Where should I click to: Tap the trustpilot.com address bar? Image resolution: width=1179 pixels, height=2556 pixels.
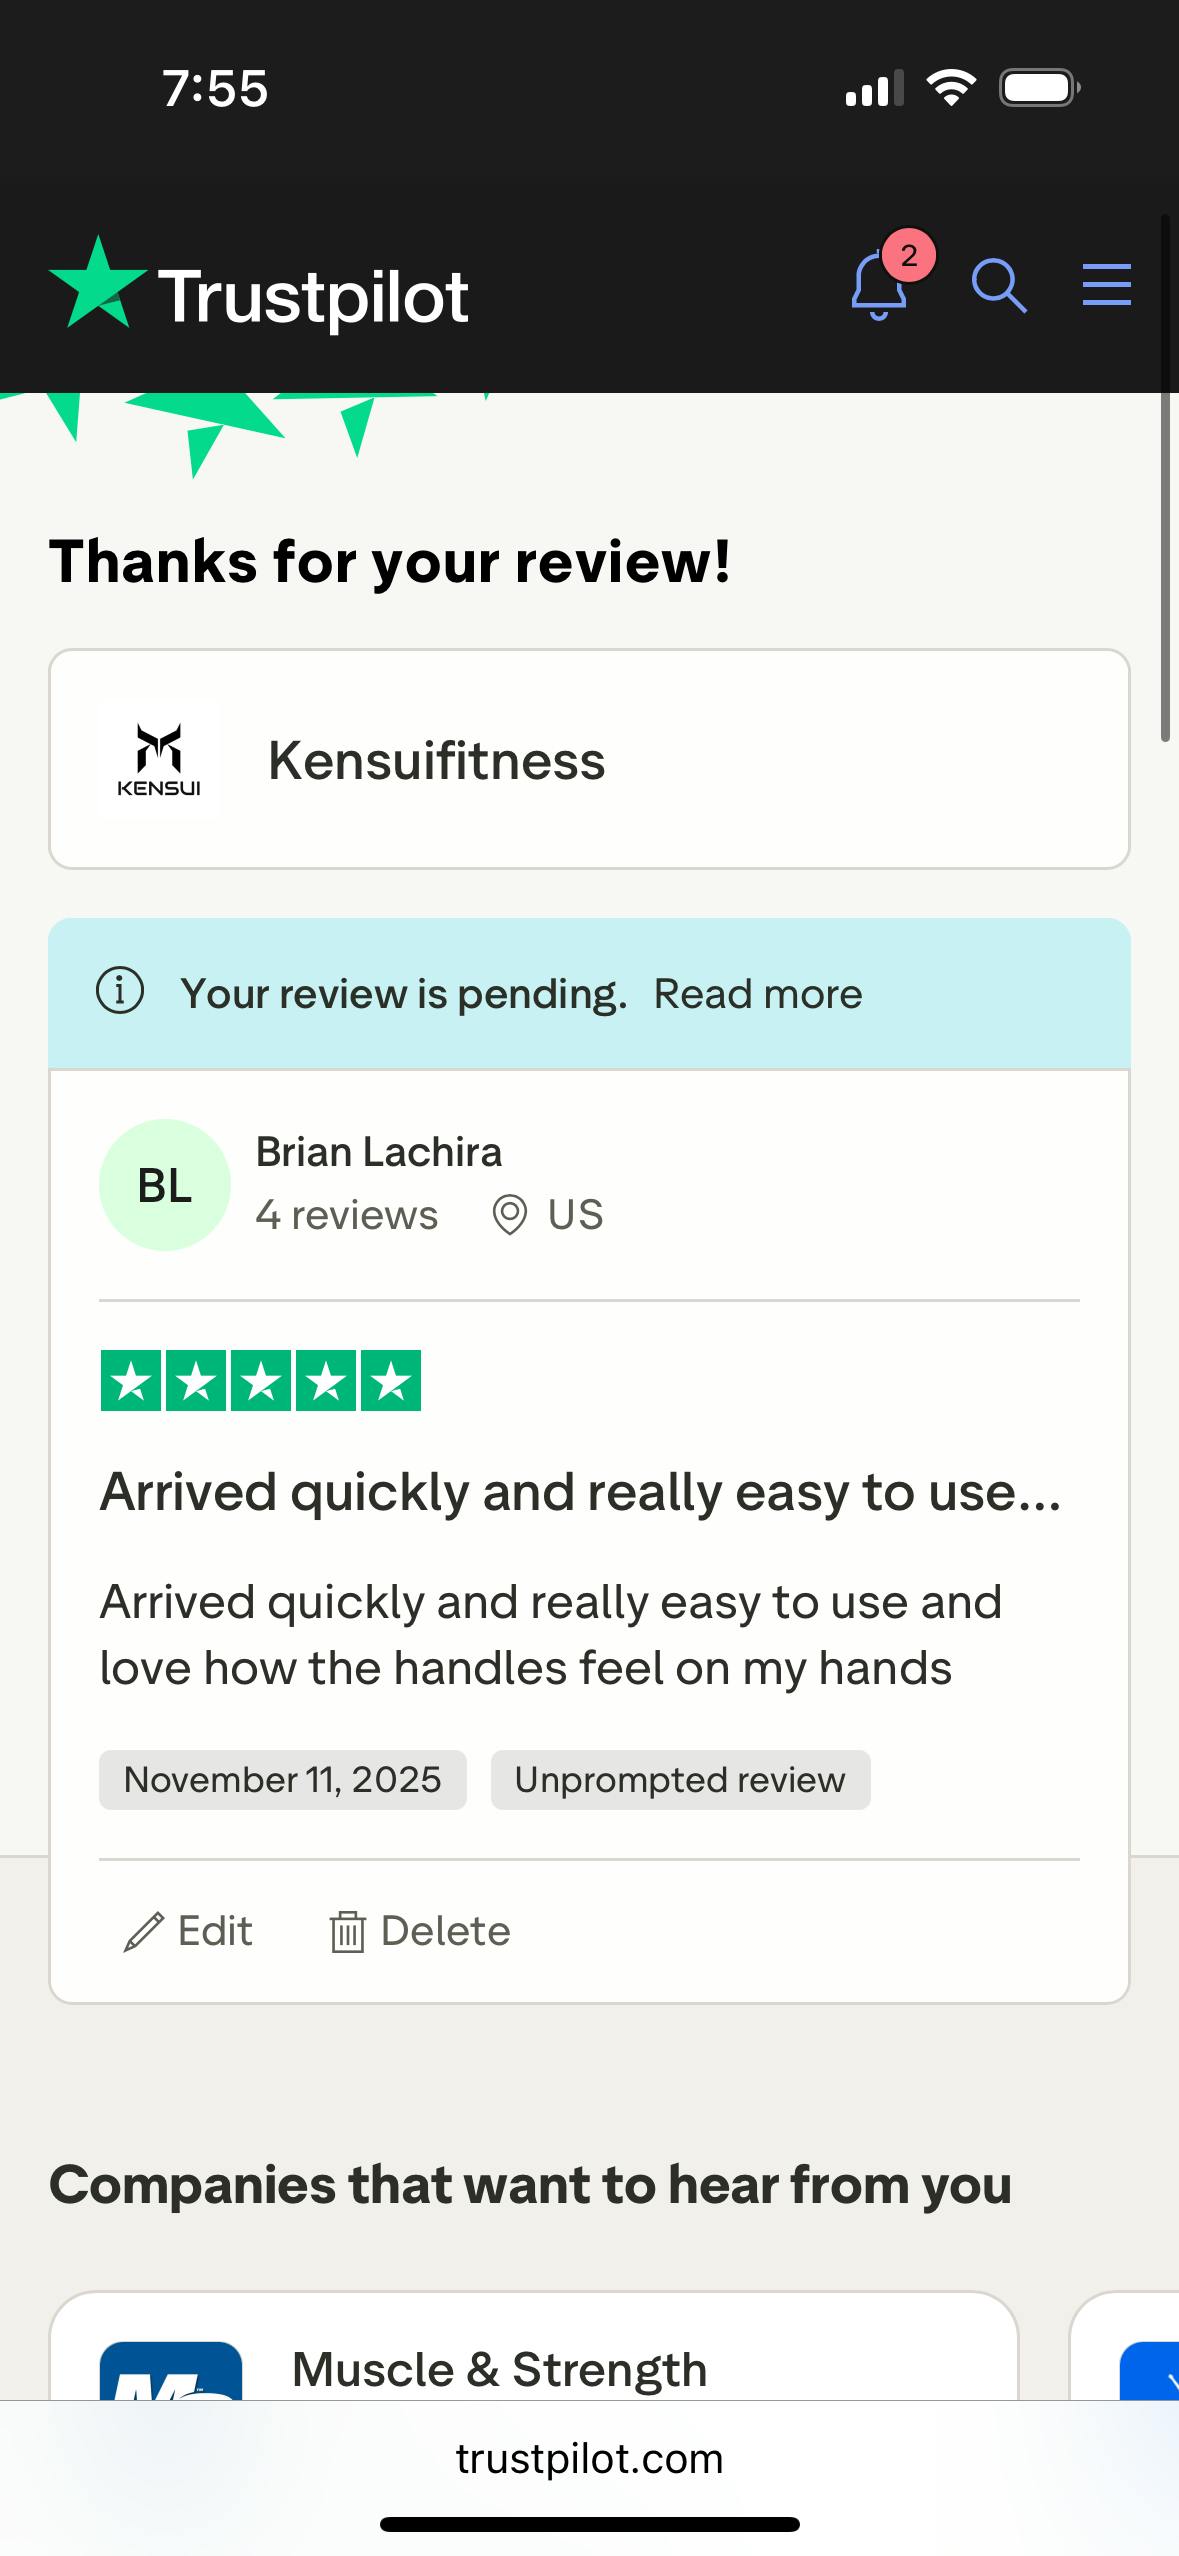pyautogui.click(x=589, y=2458)
